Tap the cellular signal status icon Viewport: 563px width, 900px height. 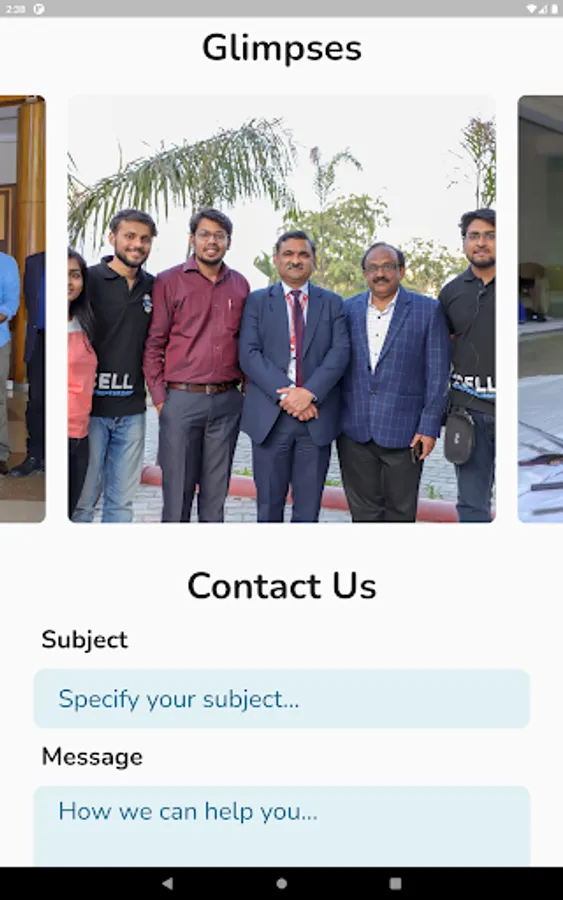point(543,9)
